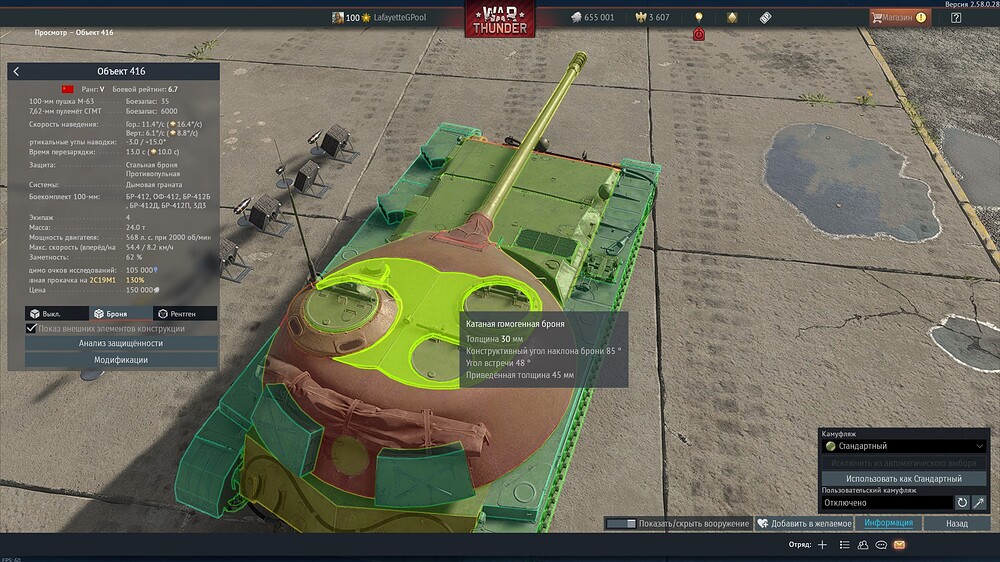Open Анализ защищённости

coord(121,343)
